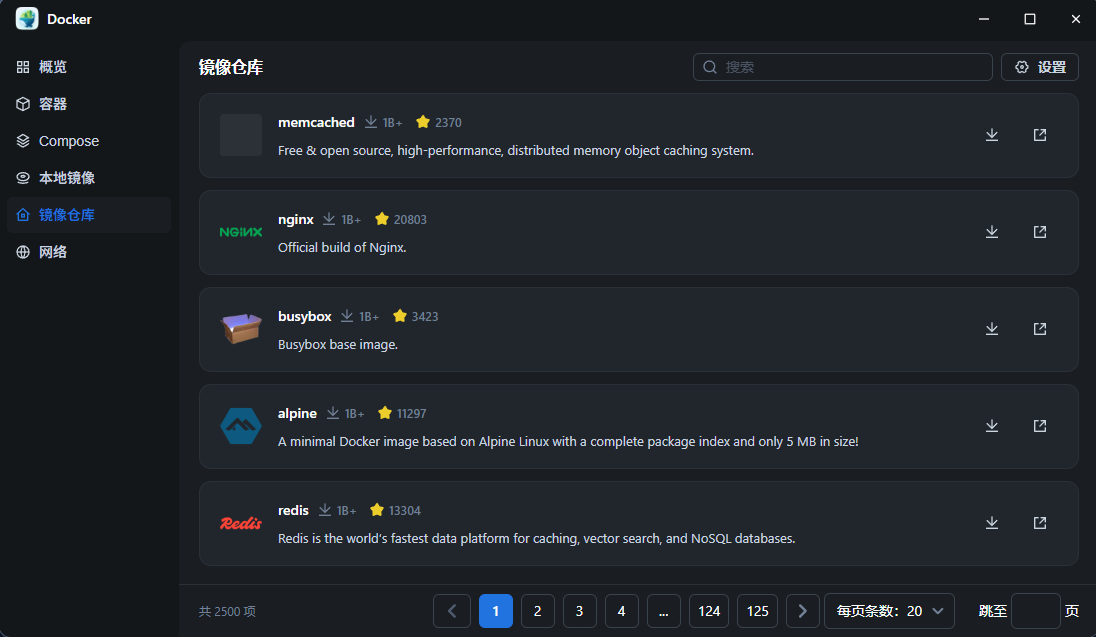Screen dimensions: 1096x637
Task: Click the 跳至 page number input
Action: (1035, 611)
